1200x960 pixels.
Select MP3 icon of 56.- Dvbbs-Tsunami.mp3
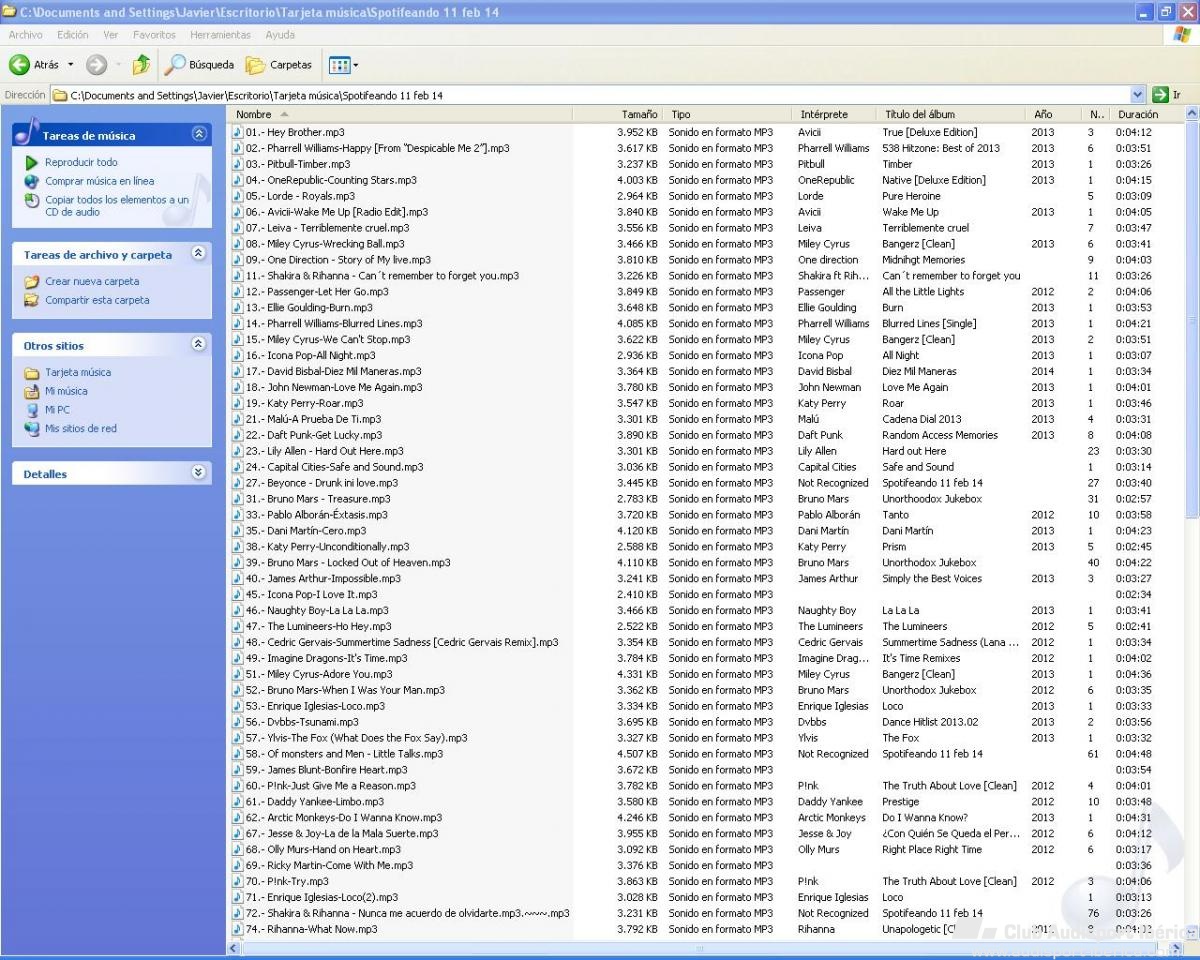point(238,722)
